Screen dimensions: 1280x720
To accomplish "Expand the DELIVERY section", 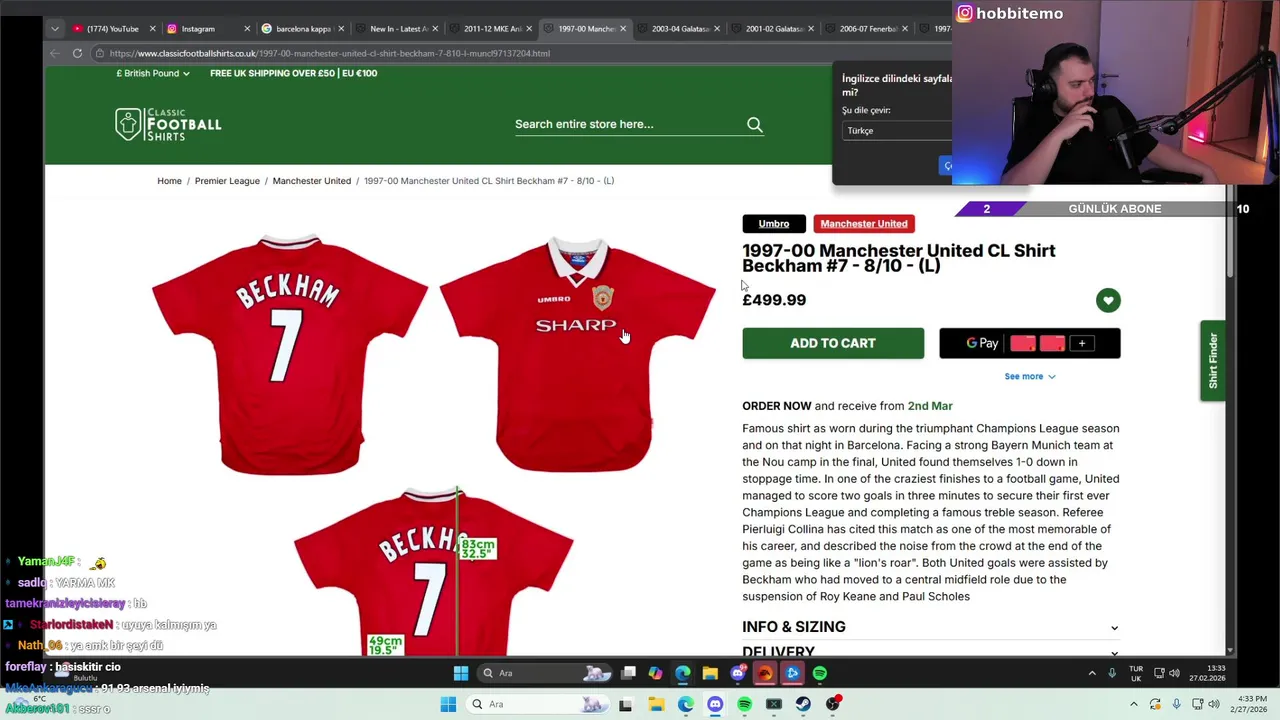I will click(931, 650).
